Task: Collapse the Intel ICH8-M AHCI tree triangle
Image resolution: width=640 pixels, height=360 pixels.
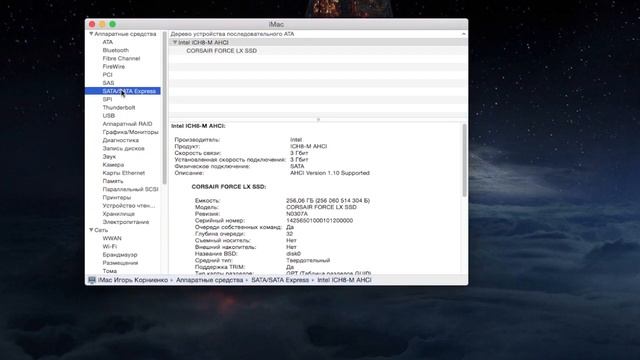Action: pyautogui.click(x=175, y=42)
